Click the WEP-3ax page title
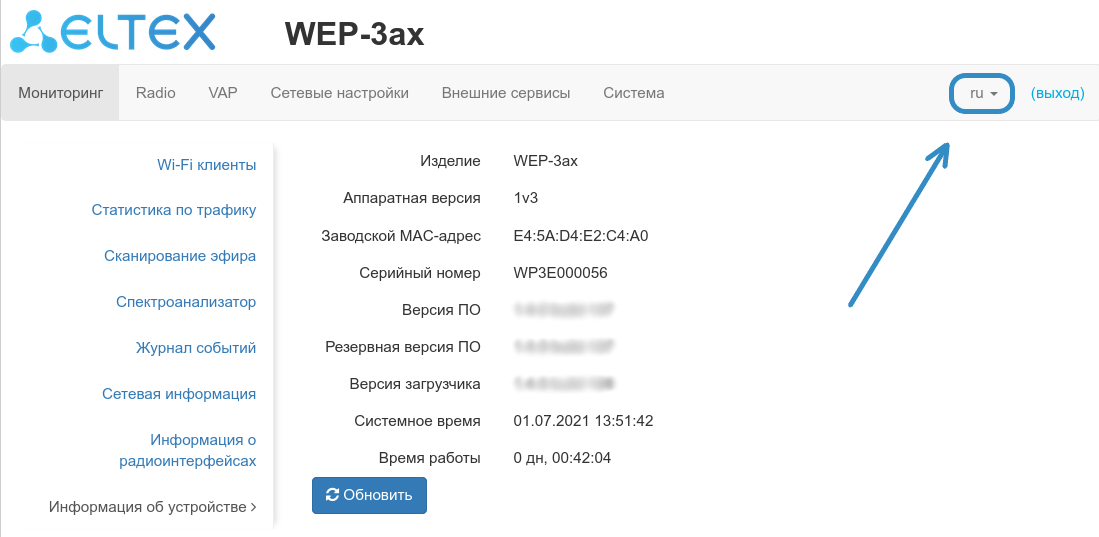The height and width of the screenshot is (537, 1099). pos(354,34)
